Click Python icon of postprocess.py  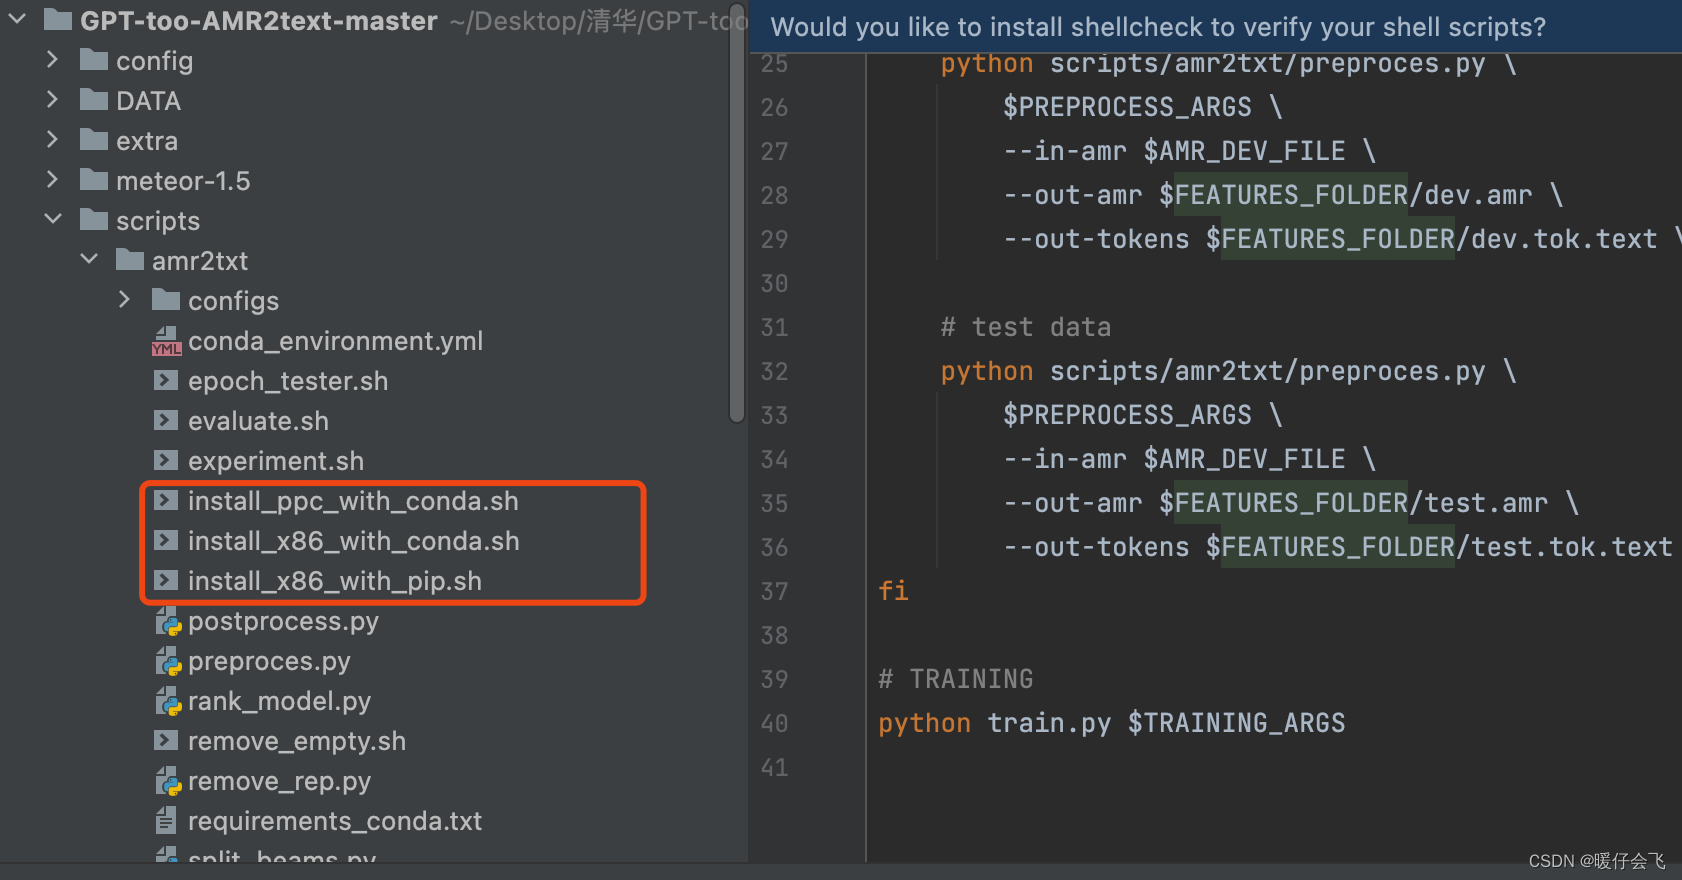(168, 622)
